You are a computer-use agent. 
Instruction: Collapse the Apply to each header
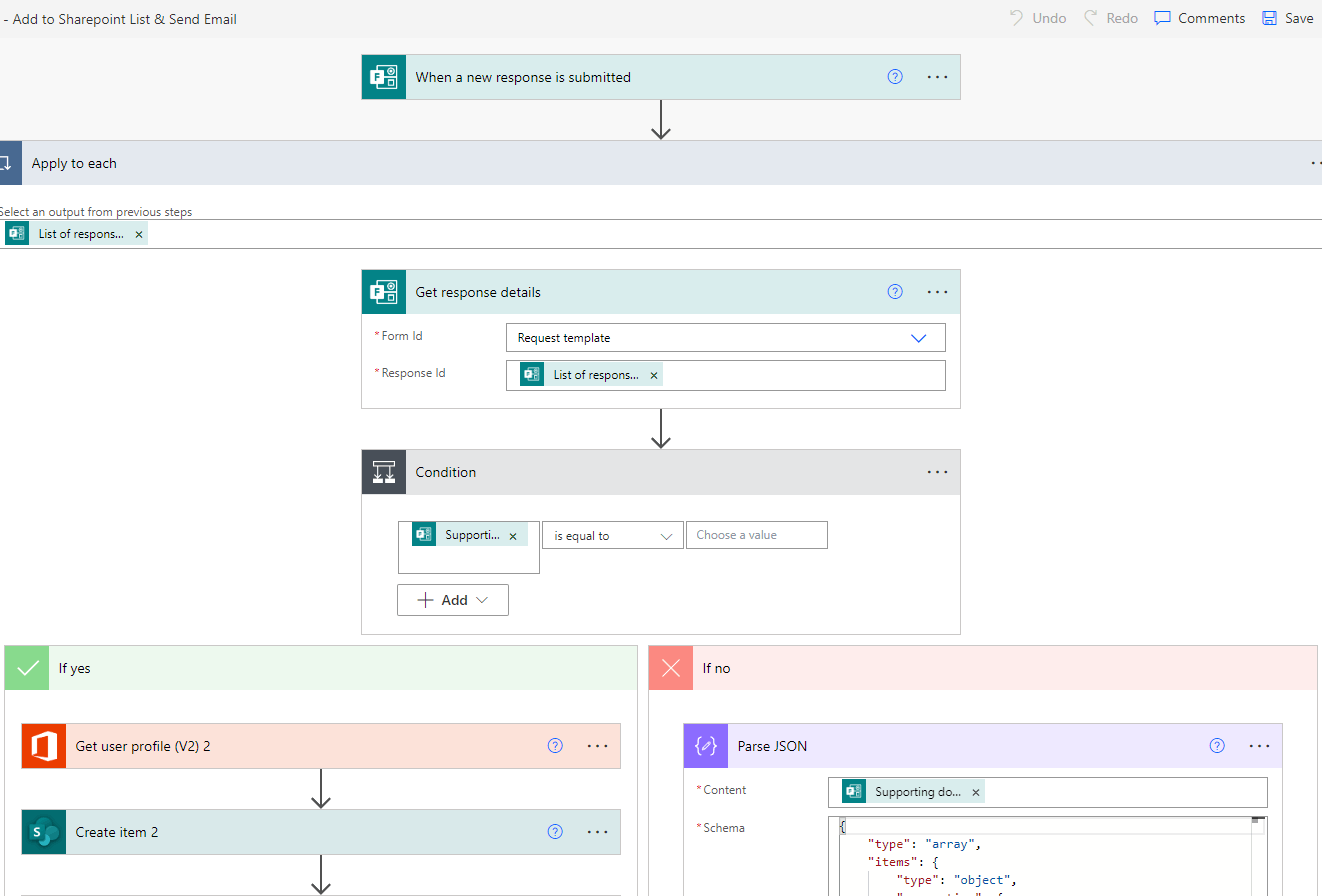coord(661,163)
